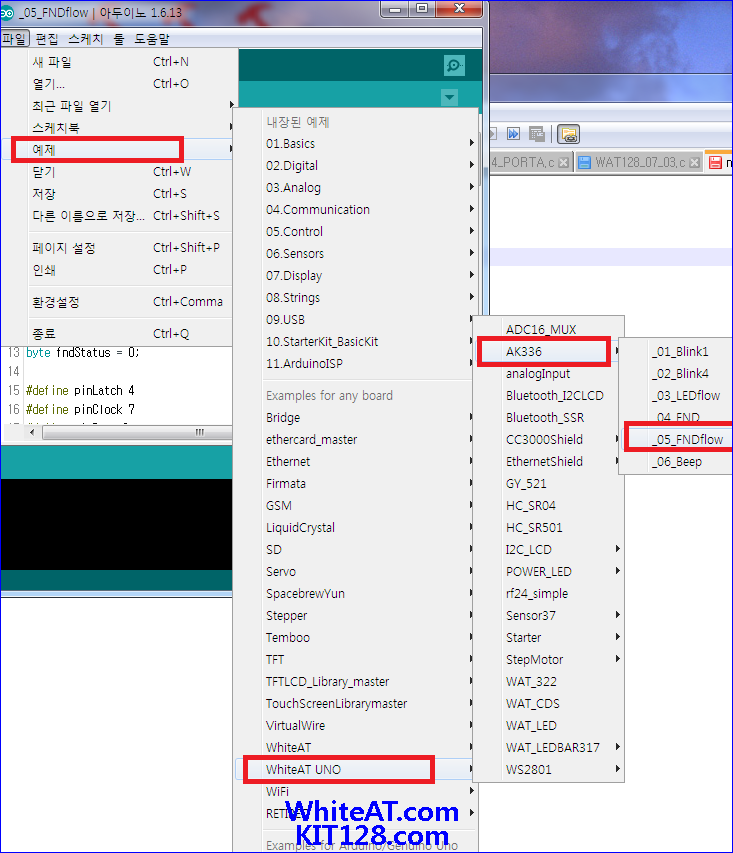The width and height of the screenshot is (733, 853).
Task: Select HC_SR04 example
Action: 549,505
